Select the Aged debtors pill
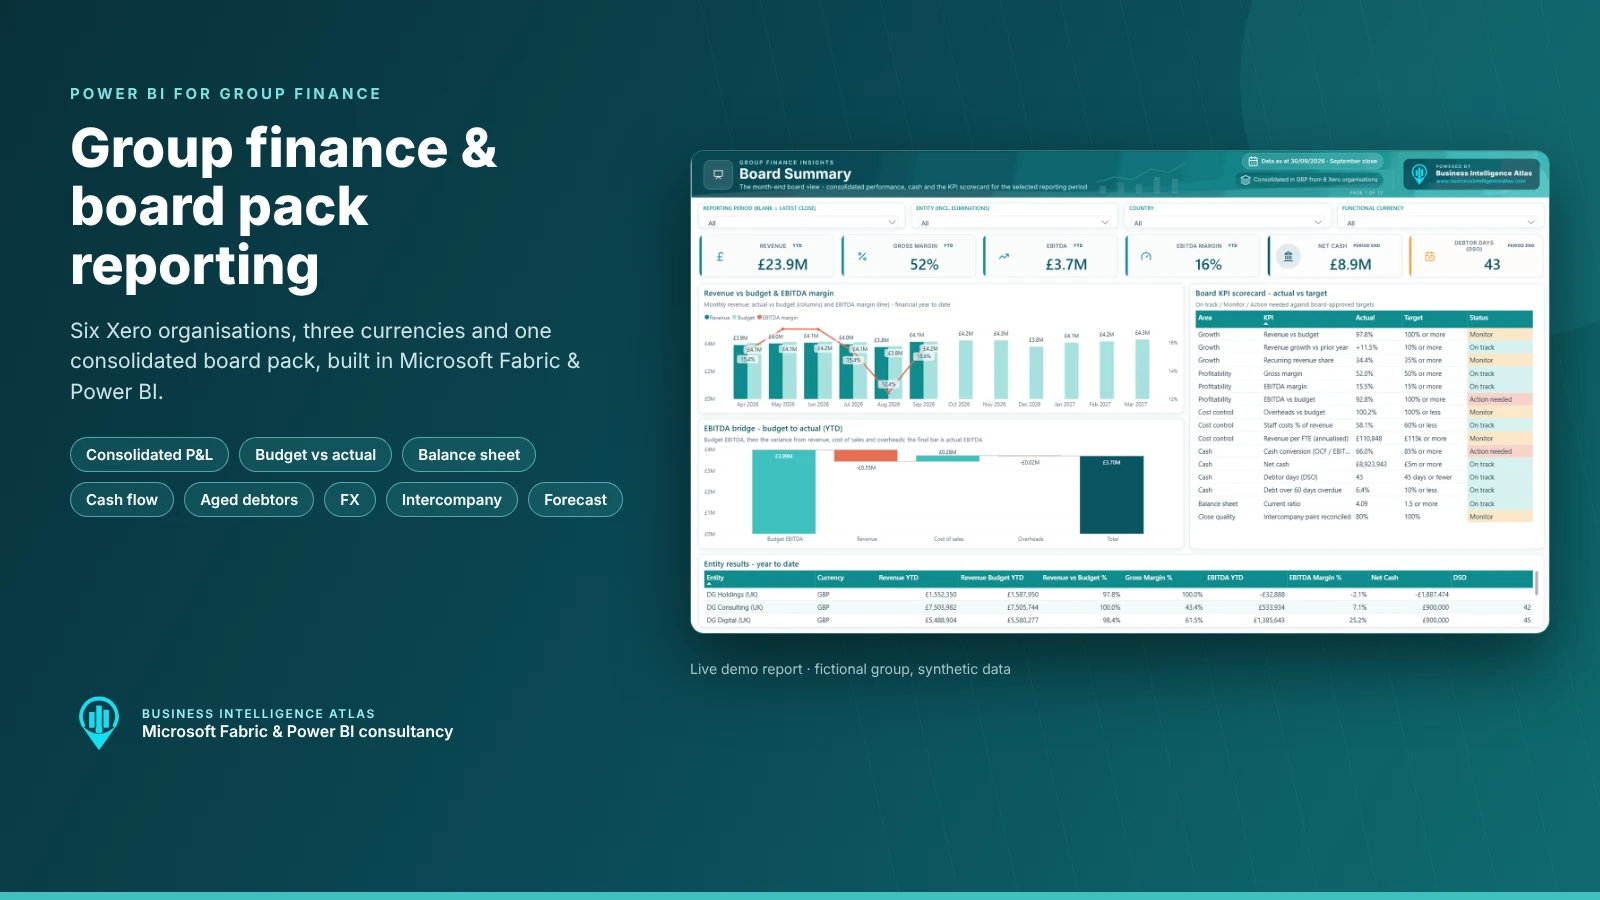Screen dimensions: 1600x900 point(249,500)
